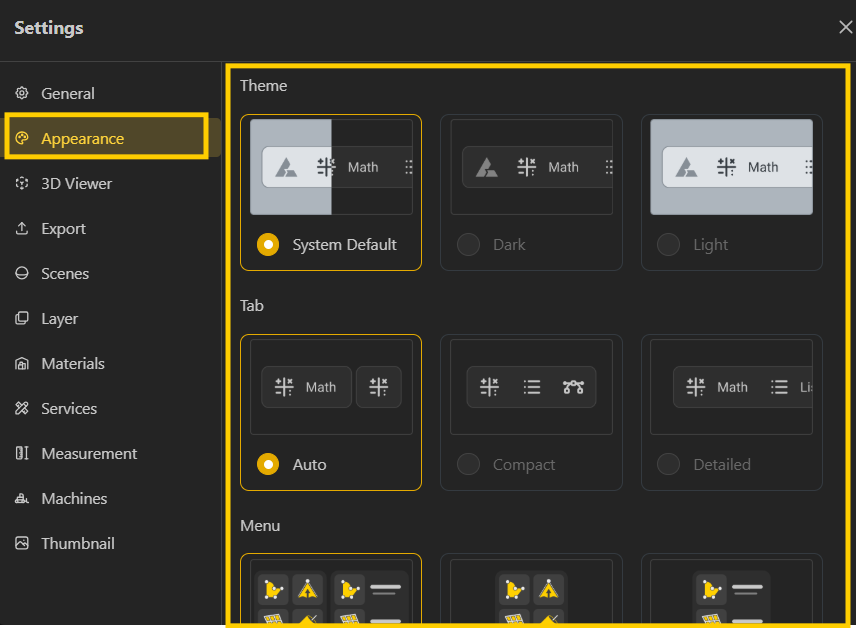Click the curve node icon in Compact preview
This screenshot has height=628, width=856.
pyautogui.click(x=573, y=387)
